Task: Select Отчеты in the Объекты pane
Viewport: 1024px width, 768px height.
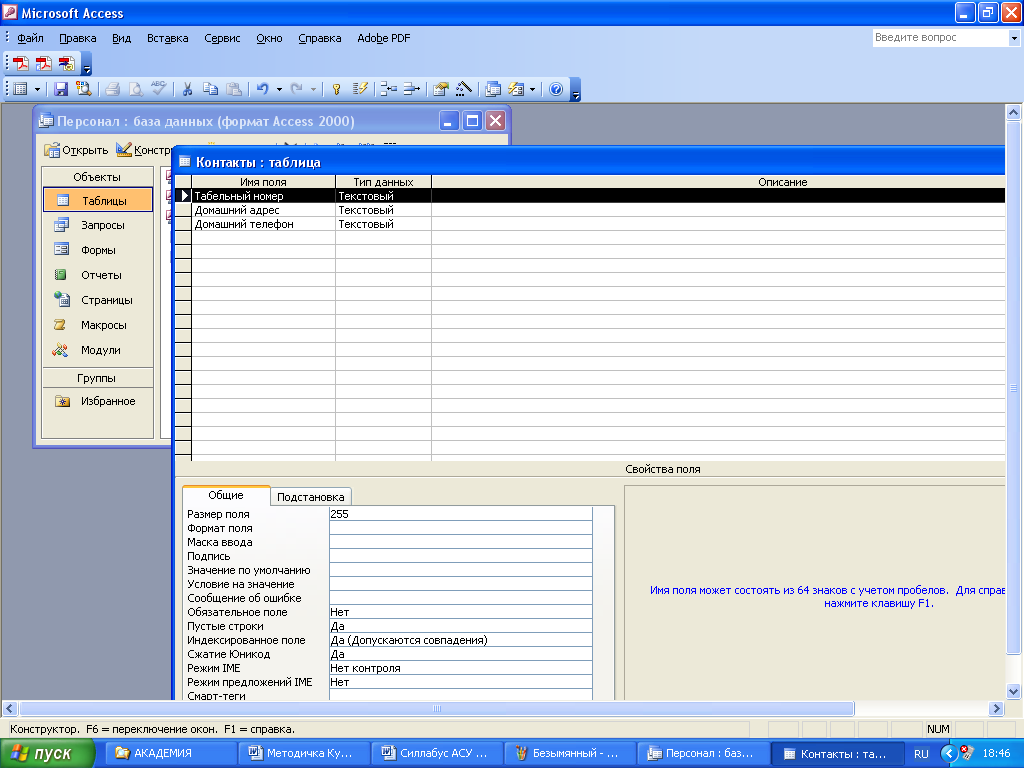Action: [x=98, y=275]
